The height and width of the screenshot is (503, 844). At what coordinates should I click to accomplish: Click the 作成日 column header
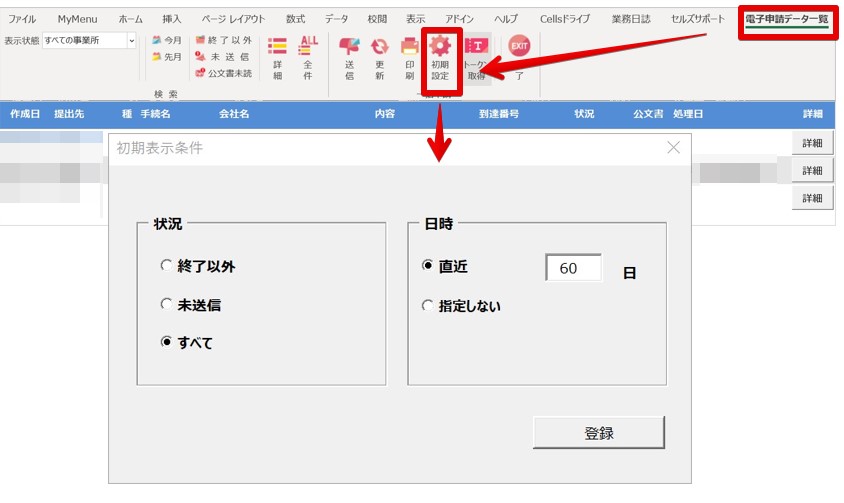click(x=25, y=114)
